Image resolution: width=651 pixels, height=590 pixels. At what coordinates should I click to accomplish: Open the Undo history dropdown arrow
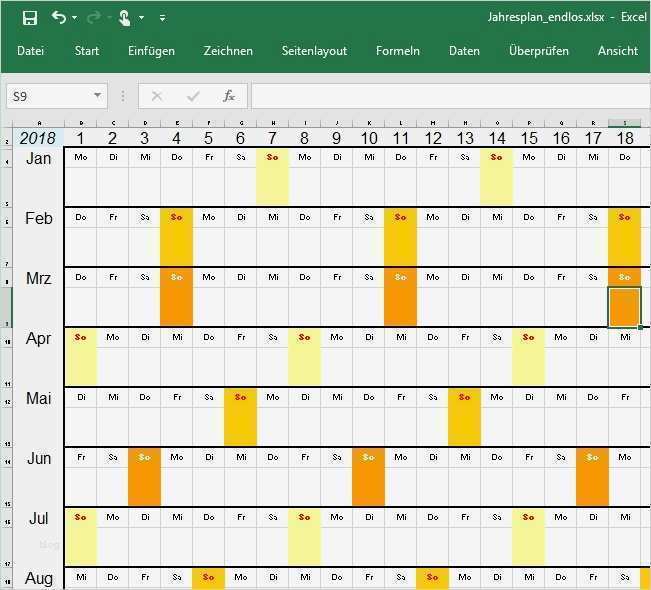74,18
